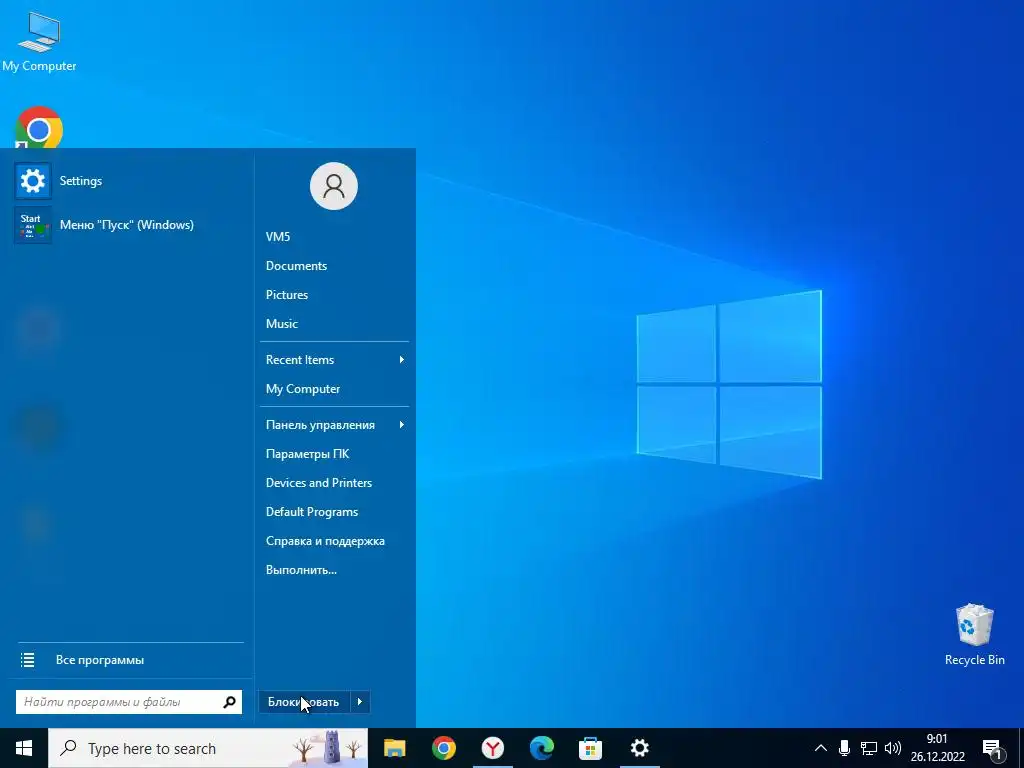The width and height of the screenshot is (1024, 768).
Task: Open Settings gear on taskbar
Action: (x=639, y=748)
